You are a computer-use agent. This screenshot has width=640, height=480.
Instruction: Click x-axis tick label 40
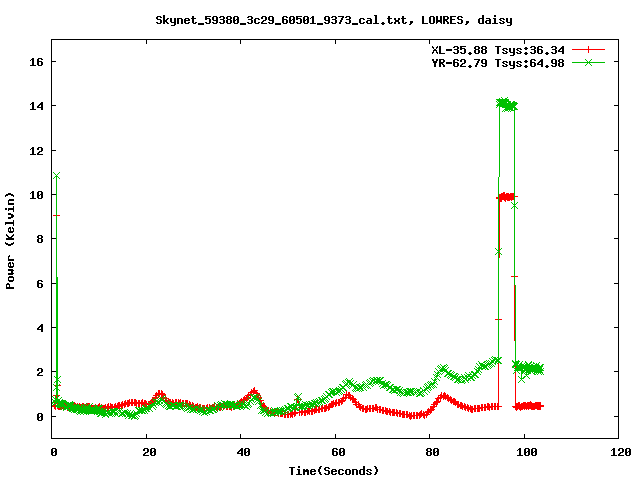244,452
